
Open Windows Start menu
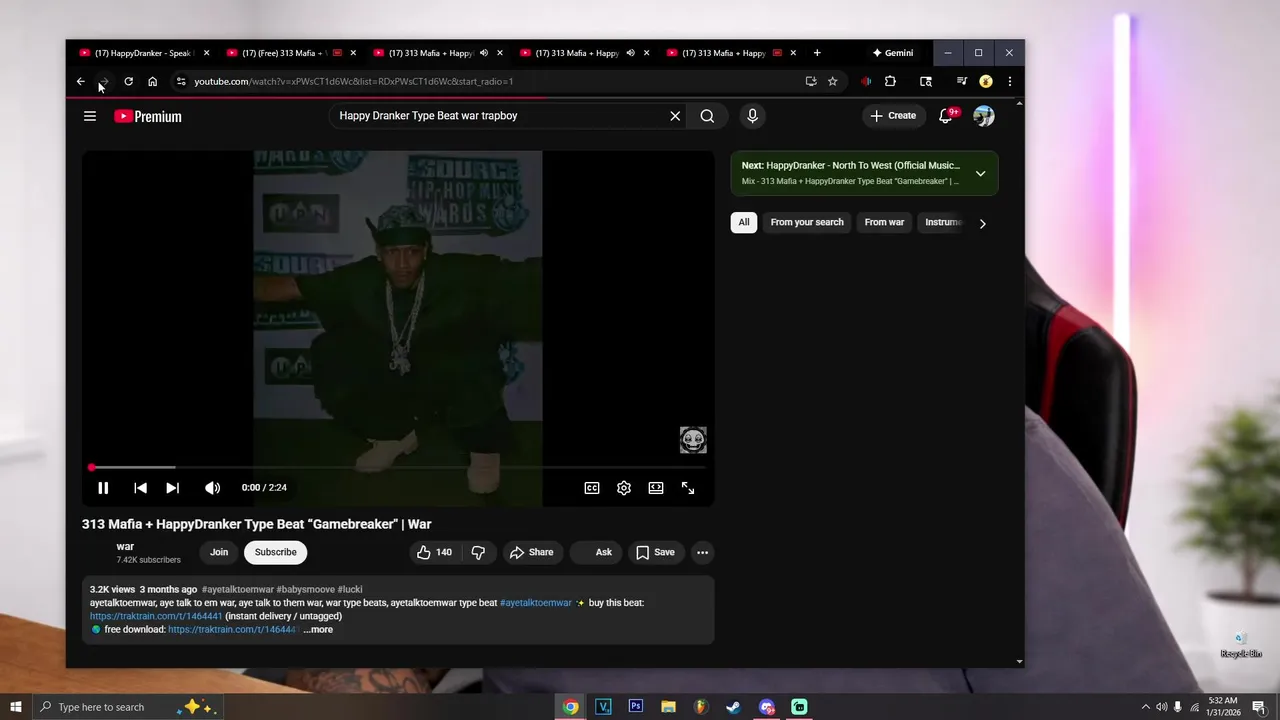coord(16,707)
